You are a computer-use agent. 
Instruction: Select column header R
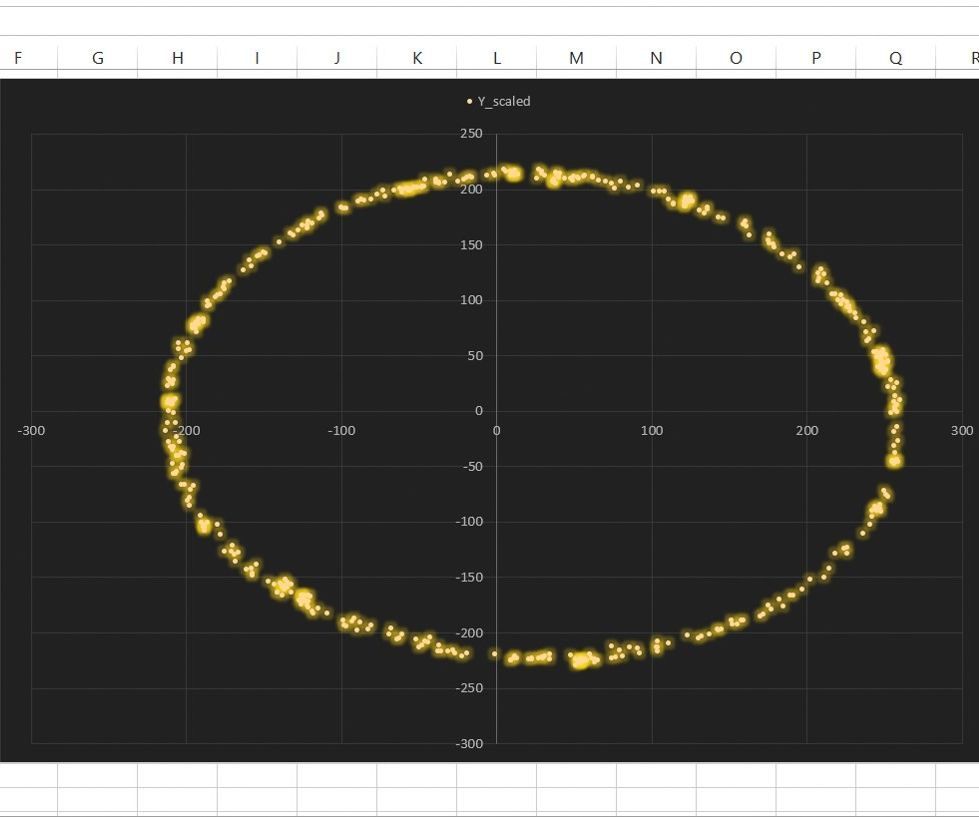[971, 57]
